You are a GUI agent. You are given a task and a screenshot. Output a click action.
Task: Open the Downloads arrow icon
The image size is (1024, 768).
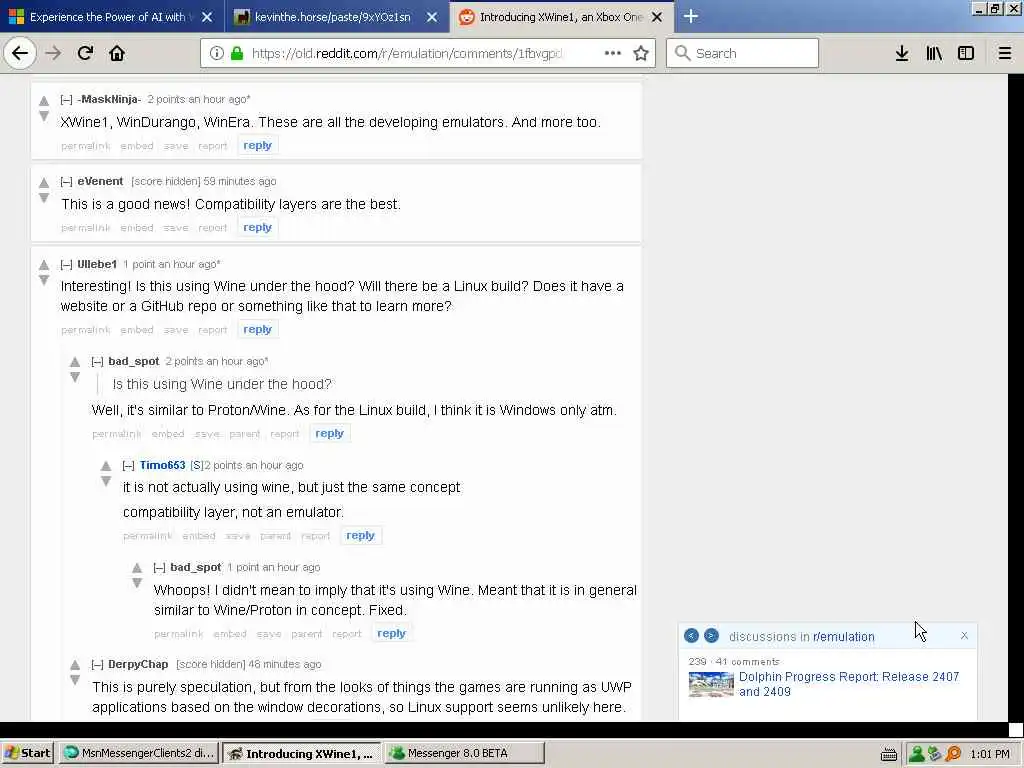[x=902, y=53]
